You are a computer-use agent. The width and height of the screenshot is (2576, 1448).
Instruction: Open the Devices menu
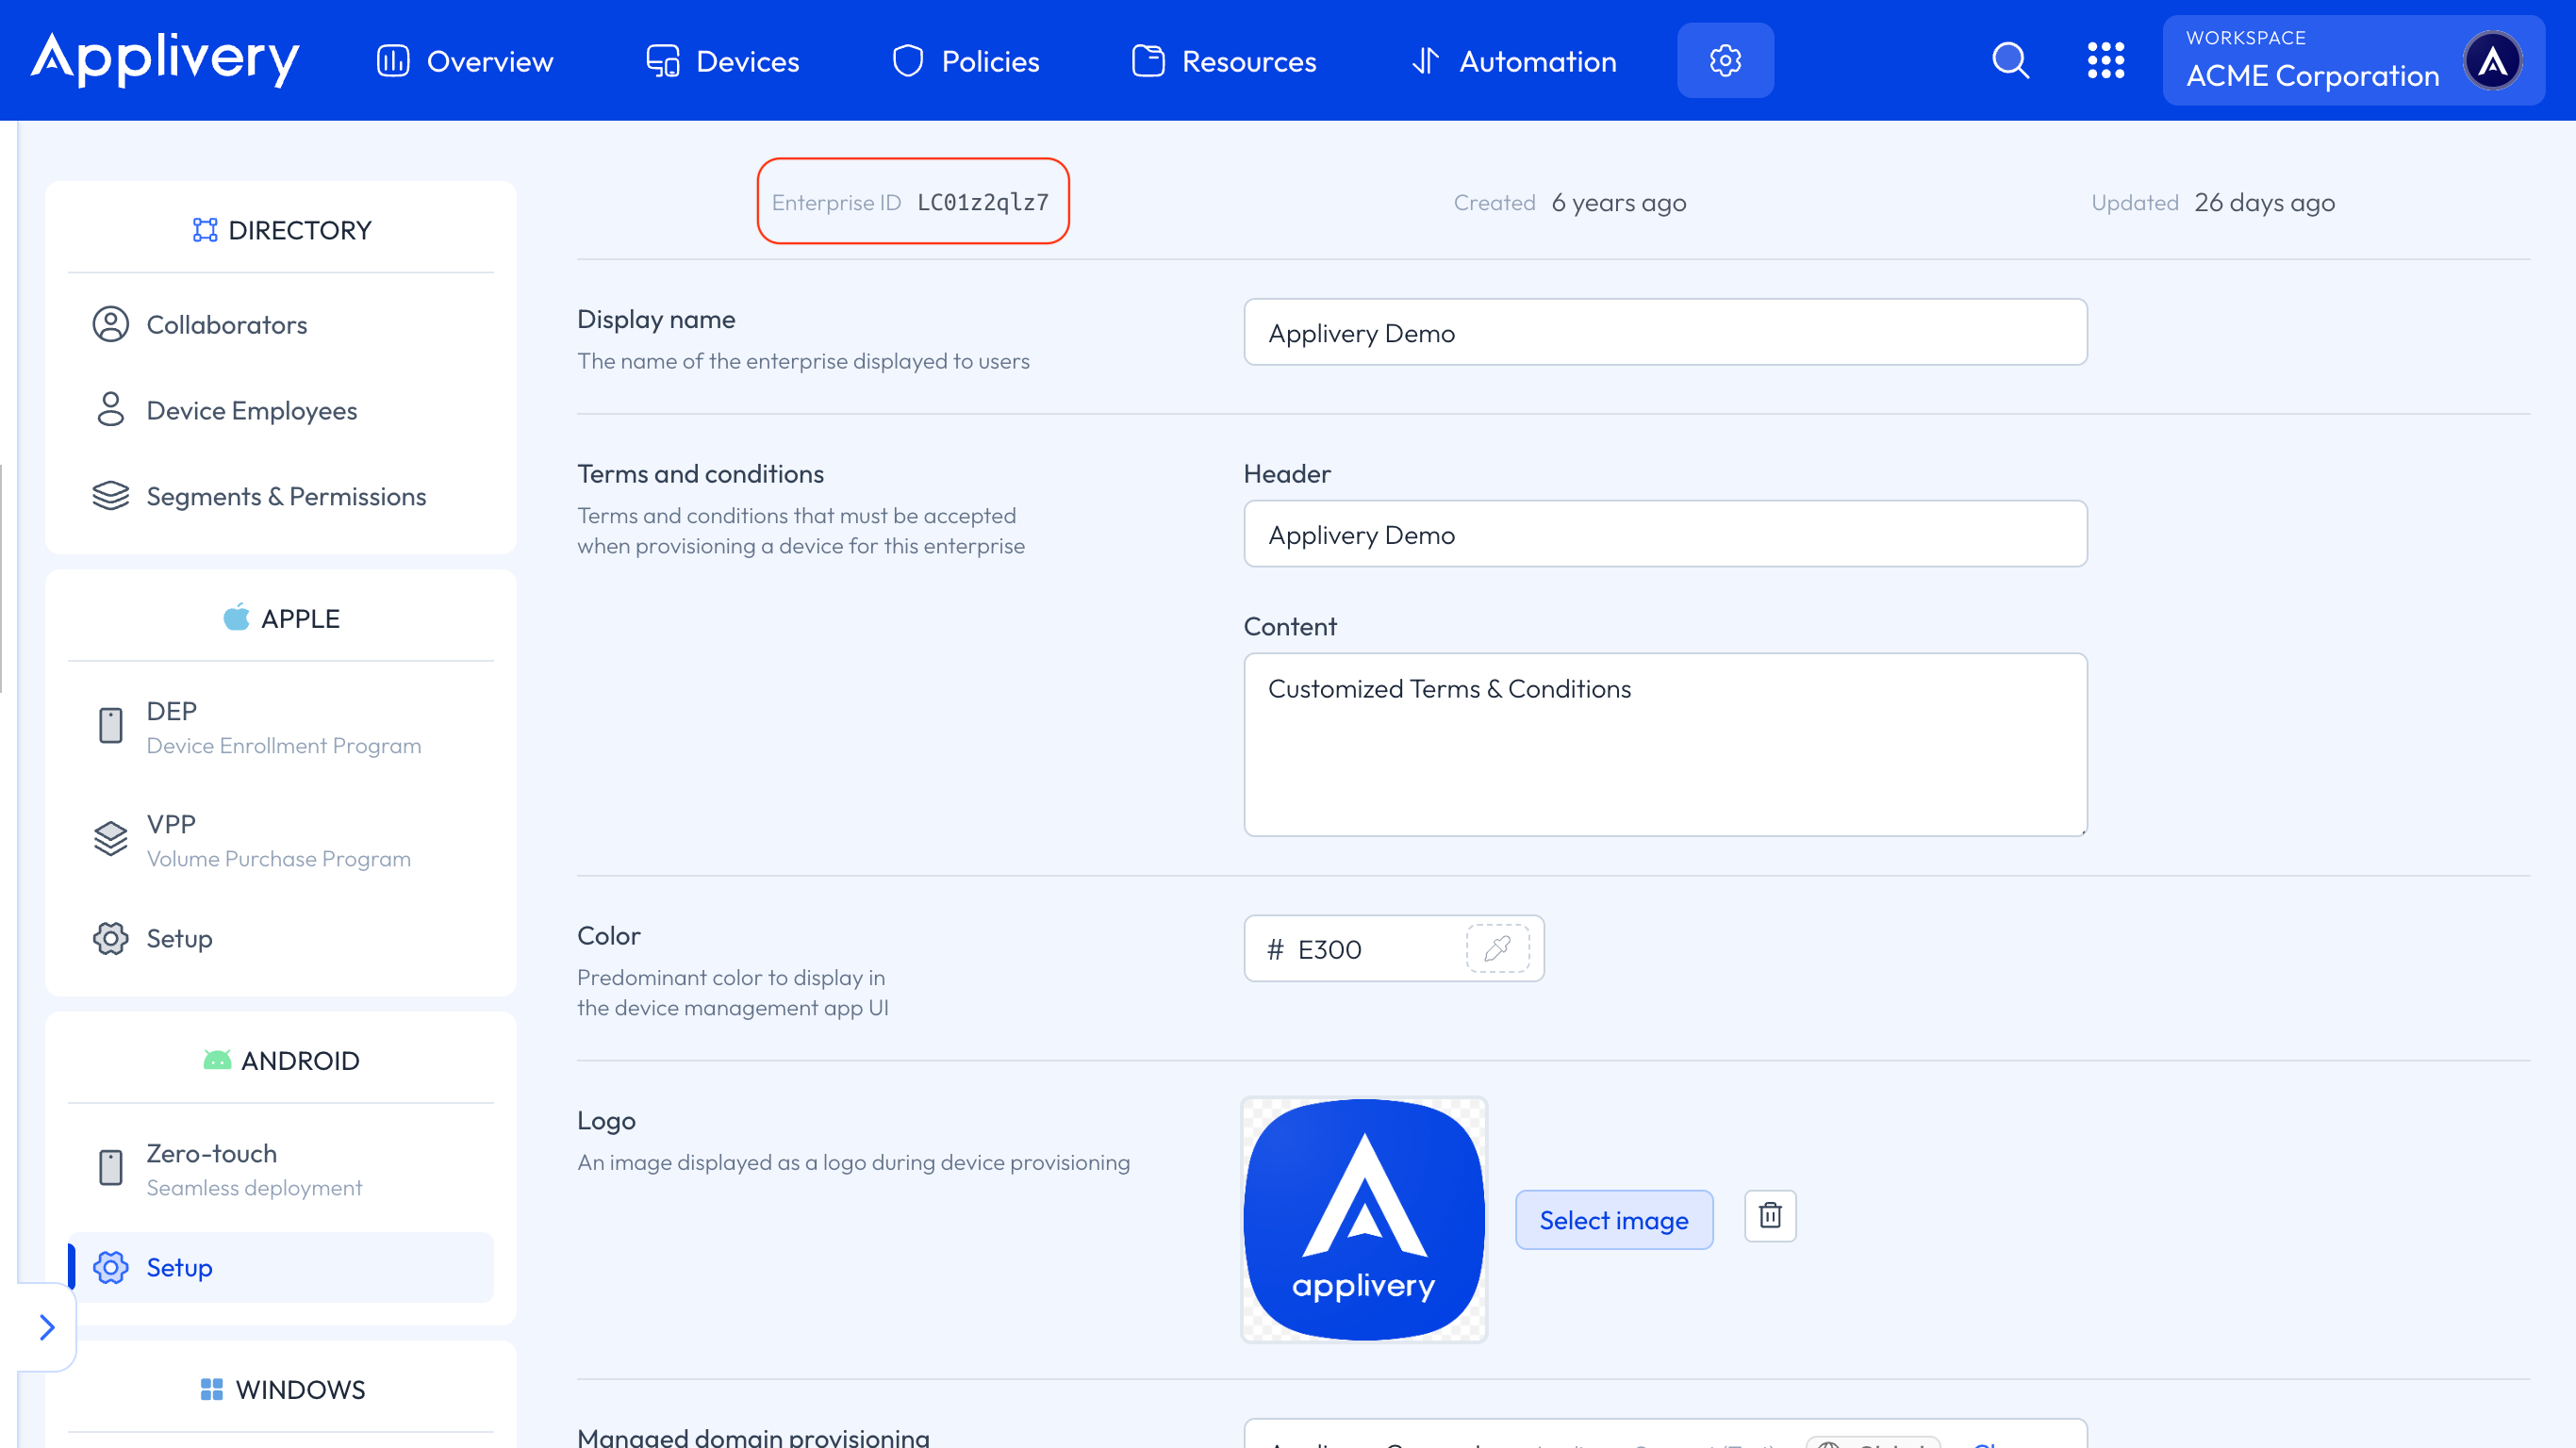722,61
